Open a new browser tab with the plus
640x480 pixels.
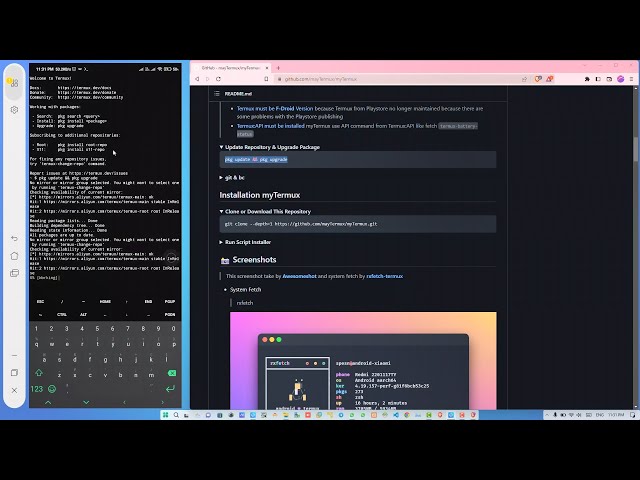pos(278,68)
